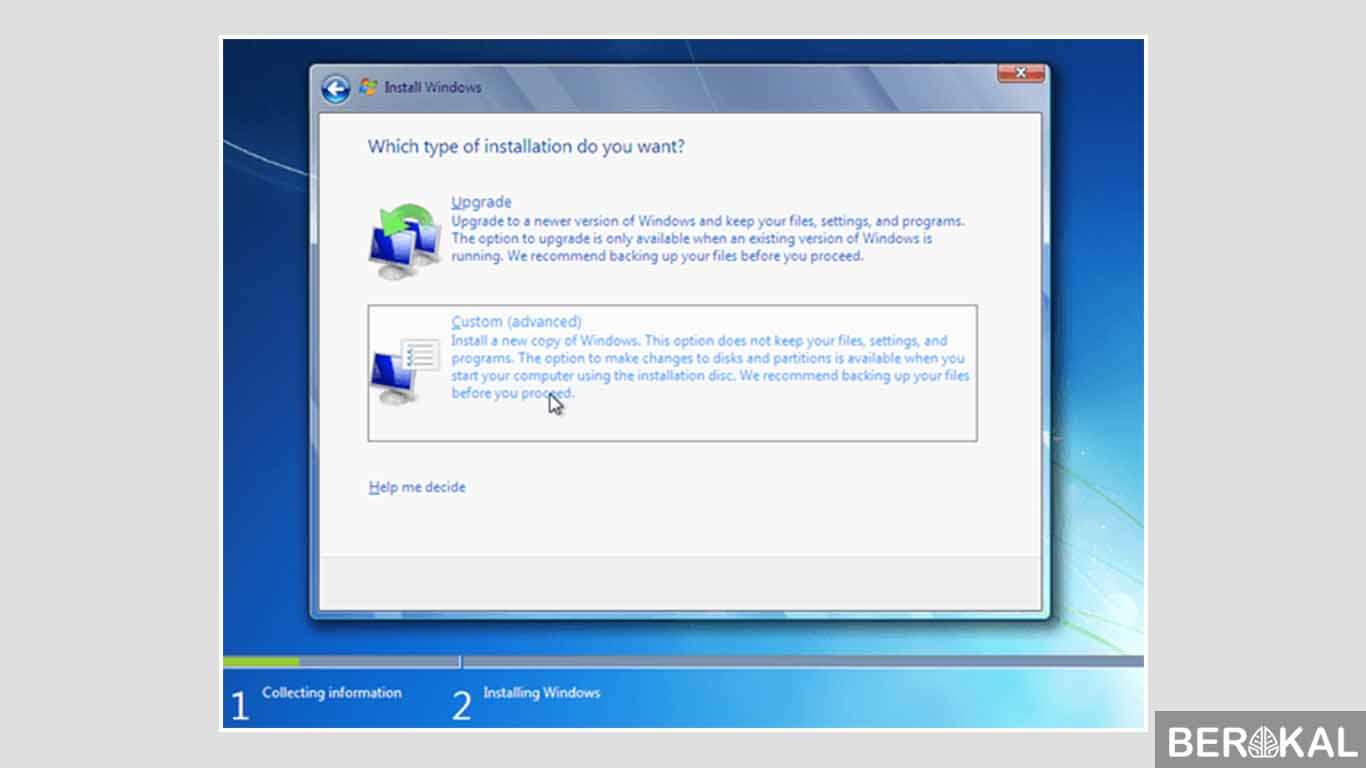Click the Upgrade option description text
Viewport: 1366px width, 768px height.
pos(708,238)
